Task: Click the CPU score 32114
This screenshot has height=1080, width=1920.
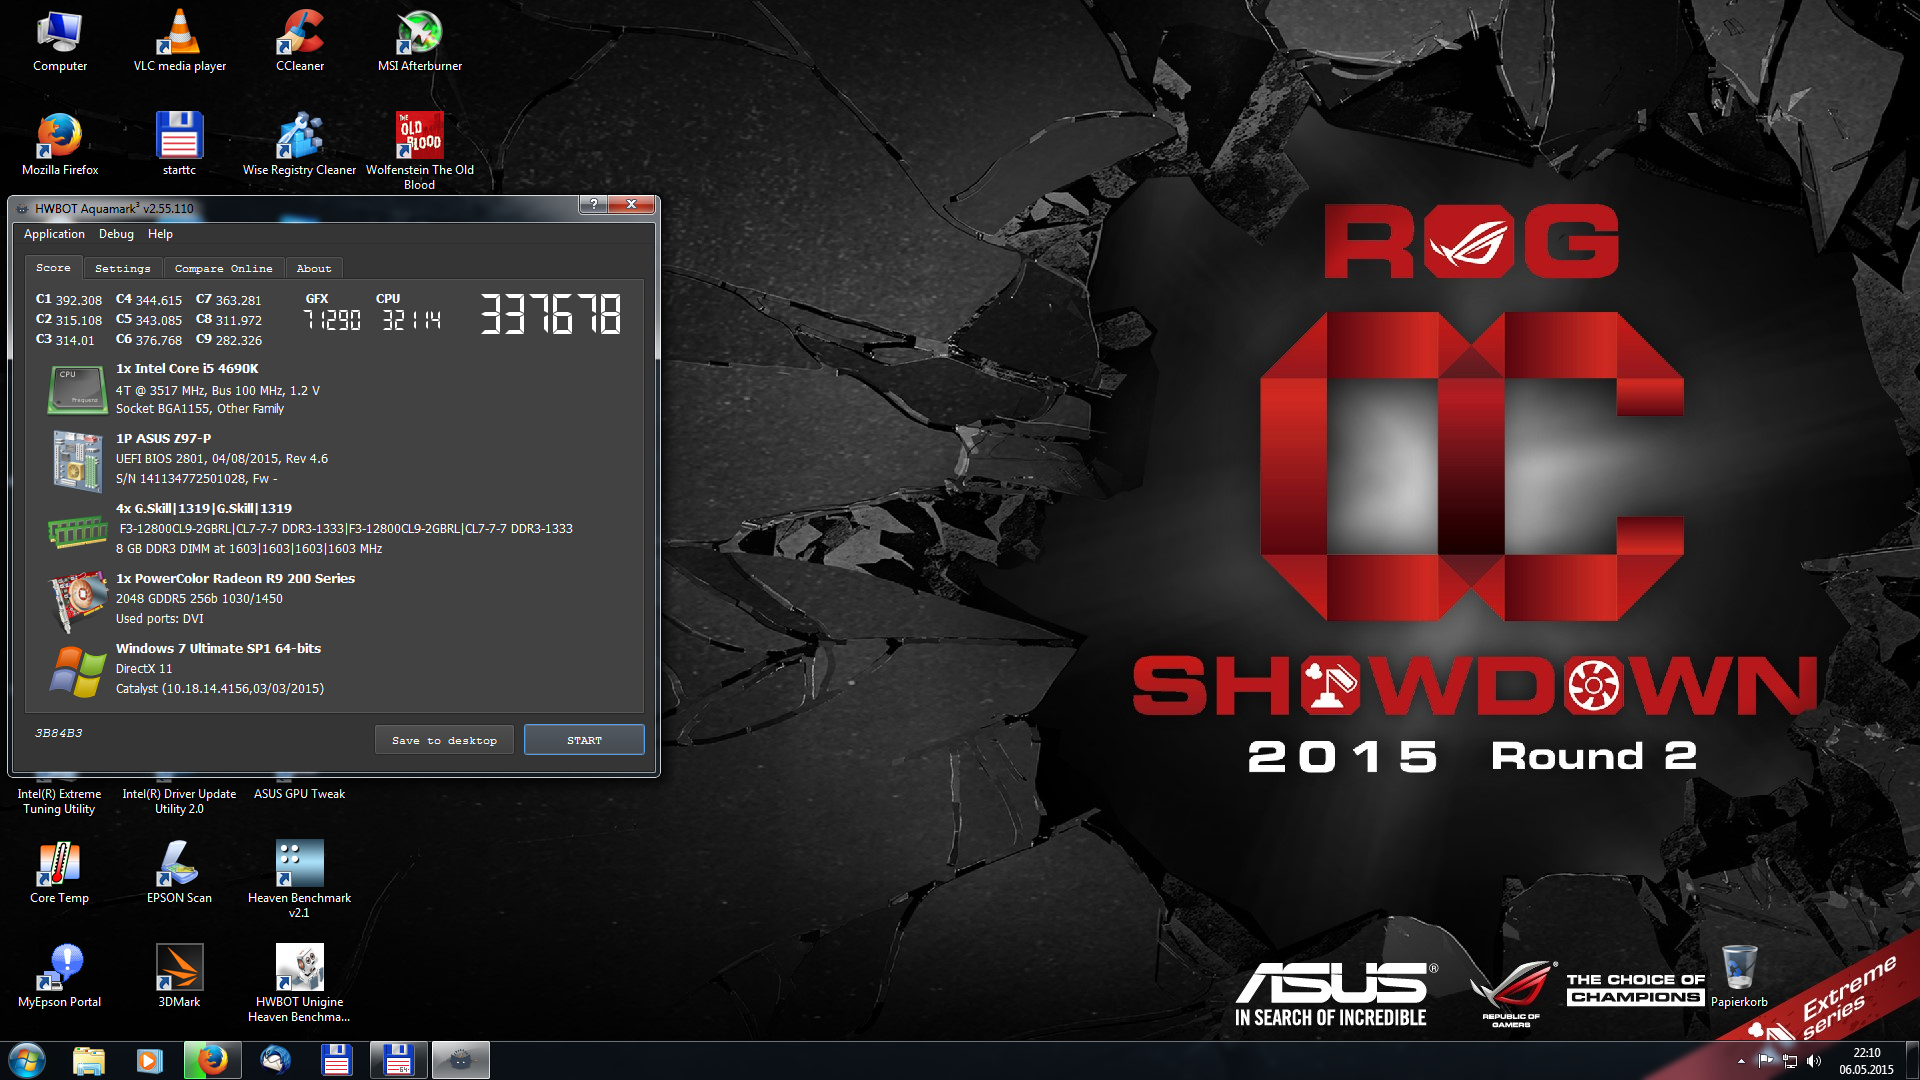Action: pyautogui.click(x=411, y=320)
